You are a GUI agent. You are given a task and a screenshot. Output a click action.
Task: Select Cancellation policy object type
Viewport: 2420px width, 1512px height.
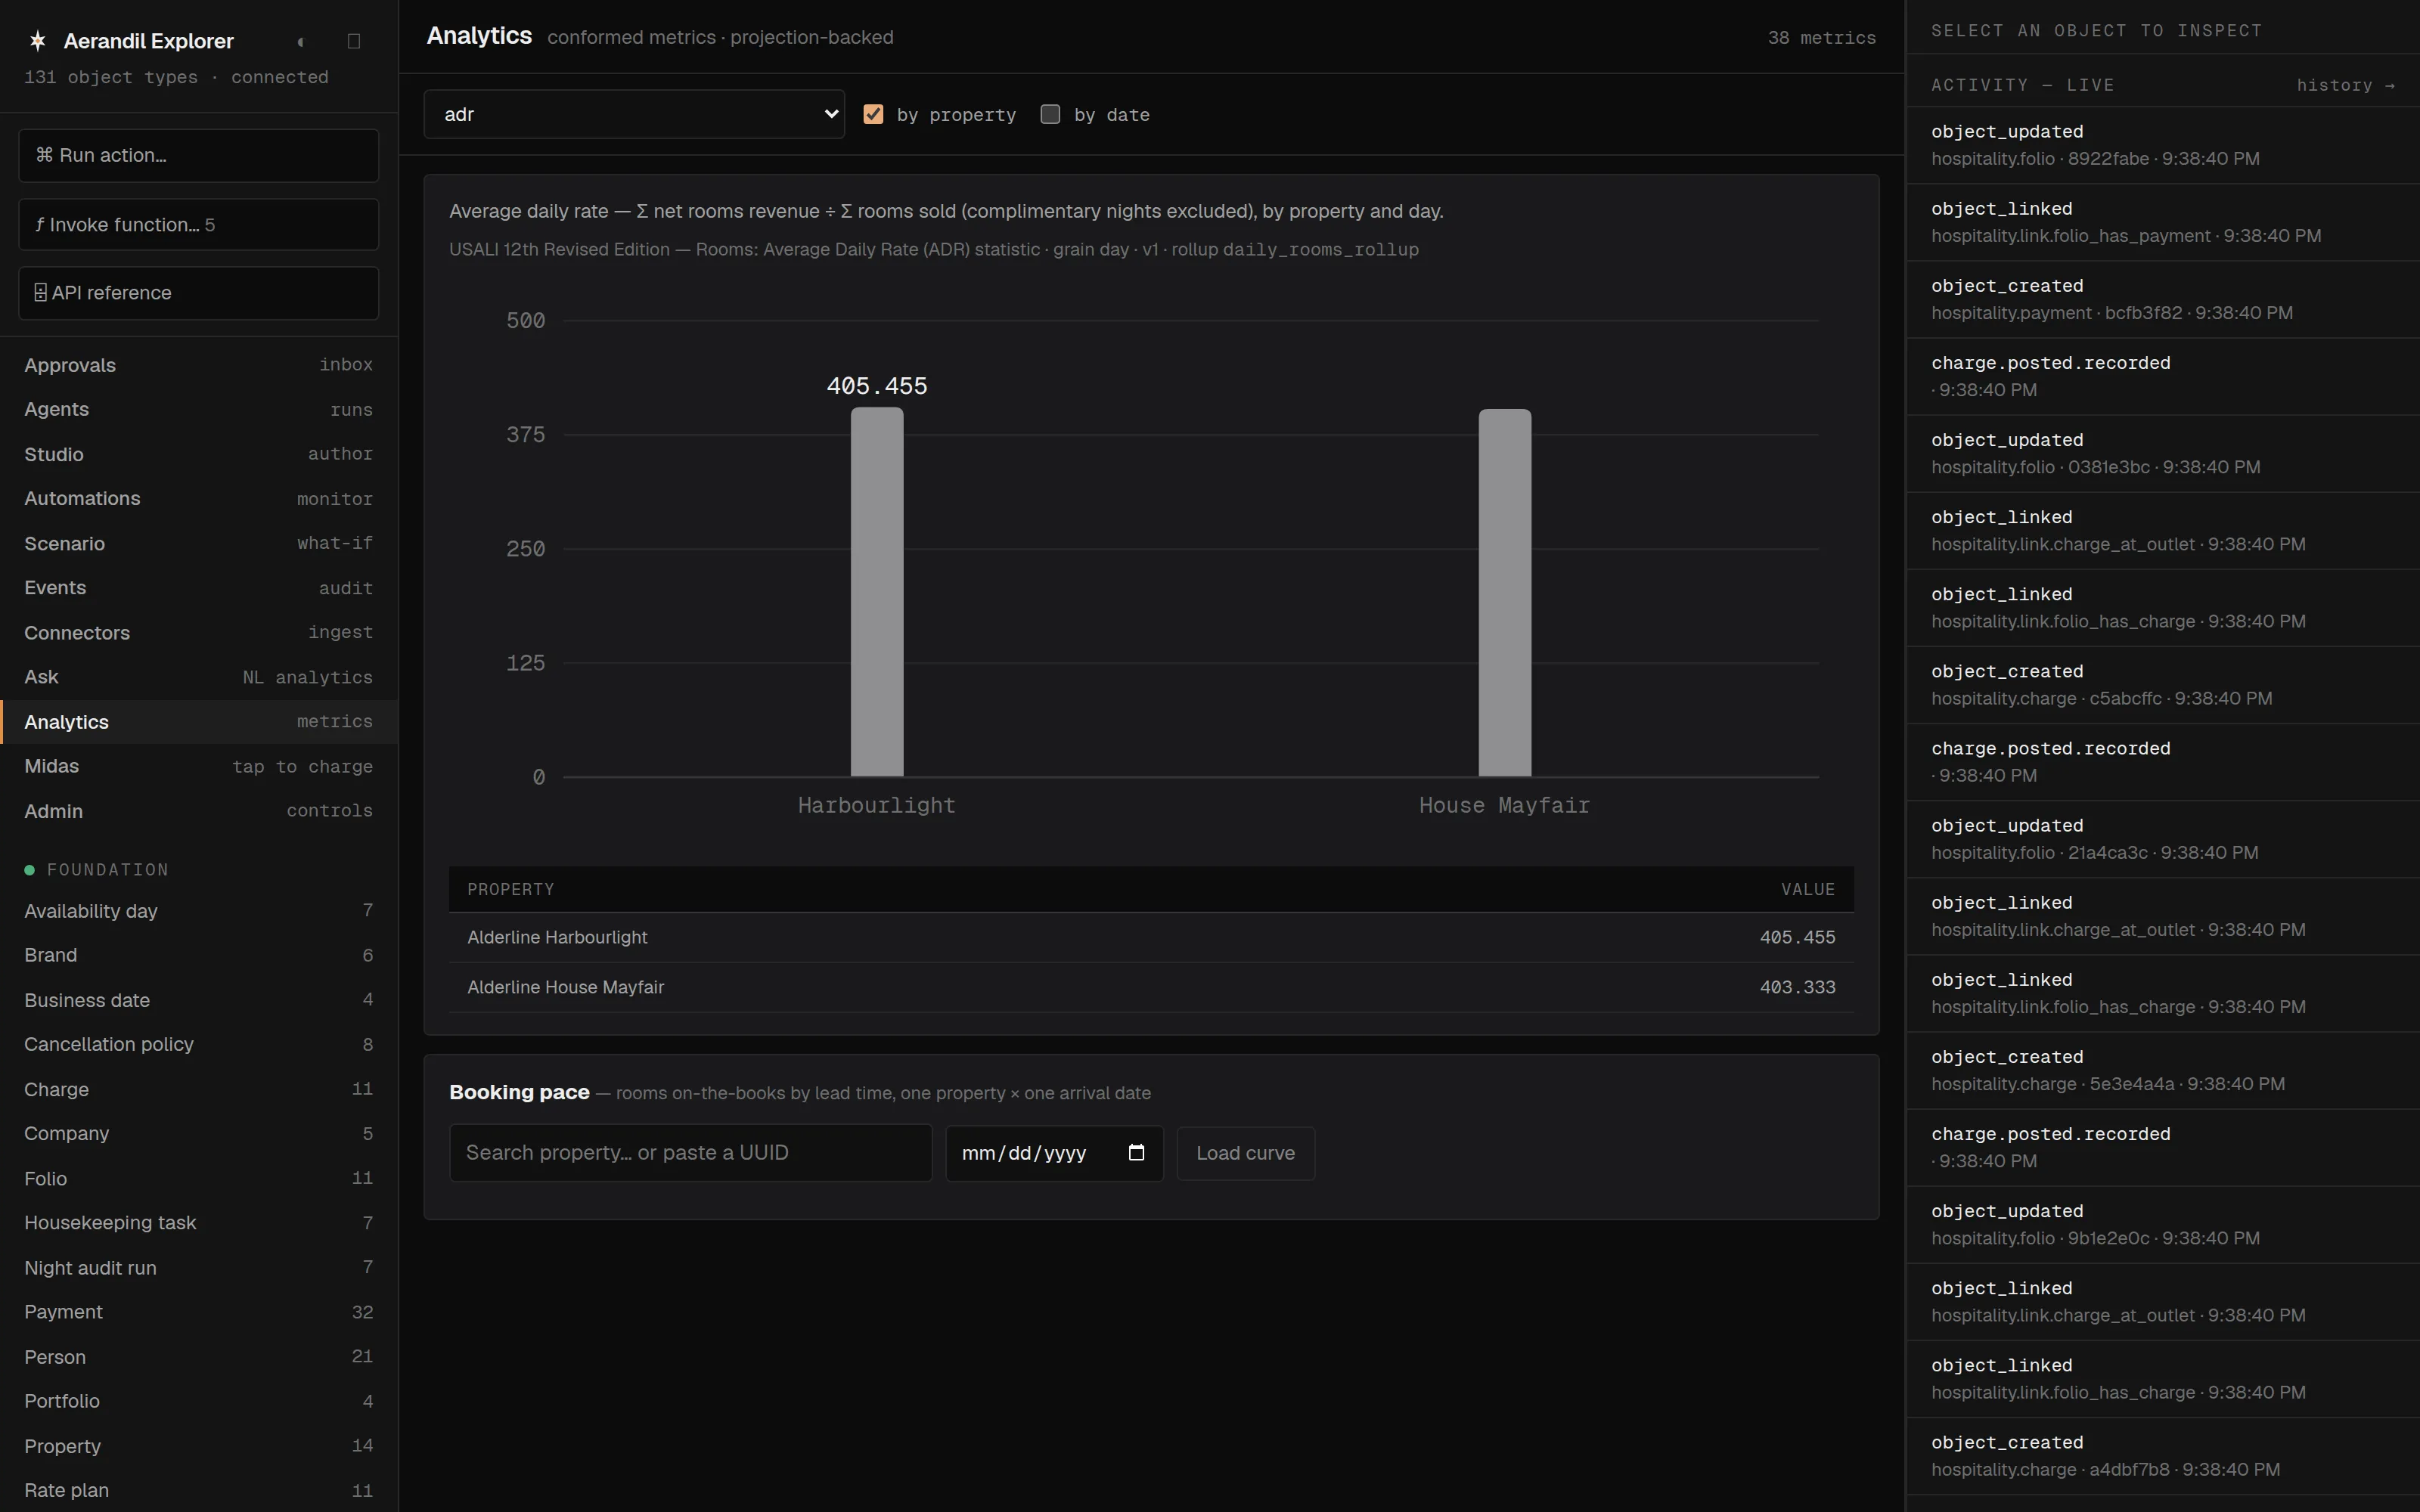[198, 1044]
